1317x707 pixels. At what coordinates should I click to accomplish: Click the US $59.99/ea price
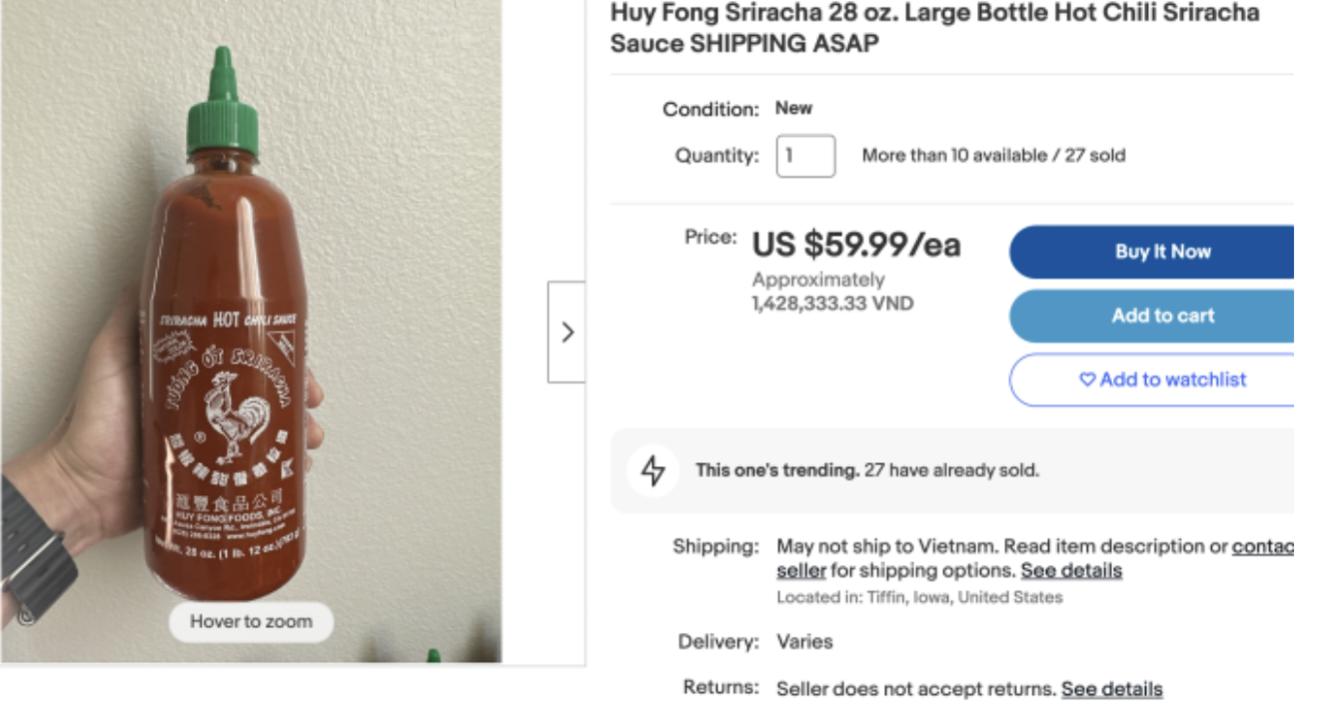pyautogui.click(x=856, y=245)
